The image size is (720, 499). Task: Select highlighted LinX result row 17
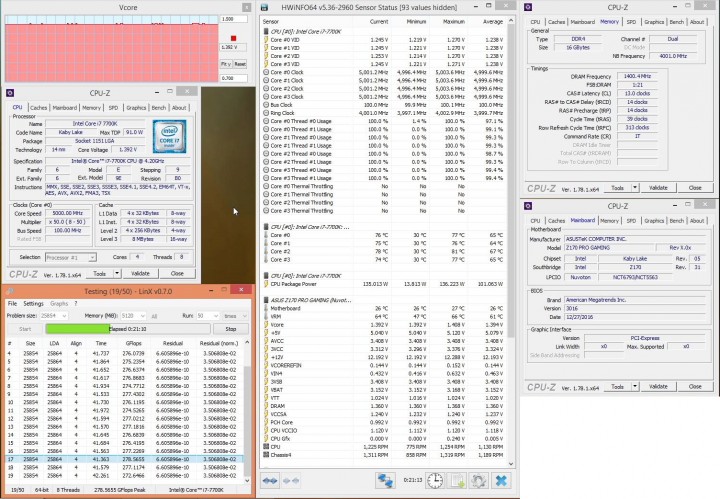(124, 459)
